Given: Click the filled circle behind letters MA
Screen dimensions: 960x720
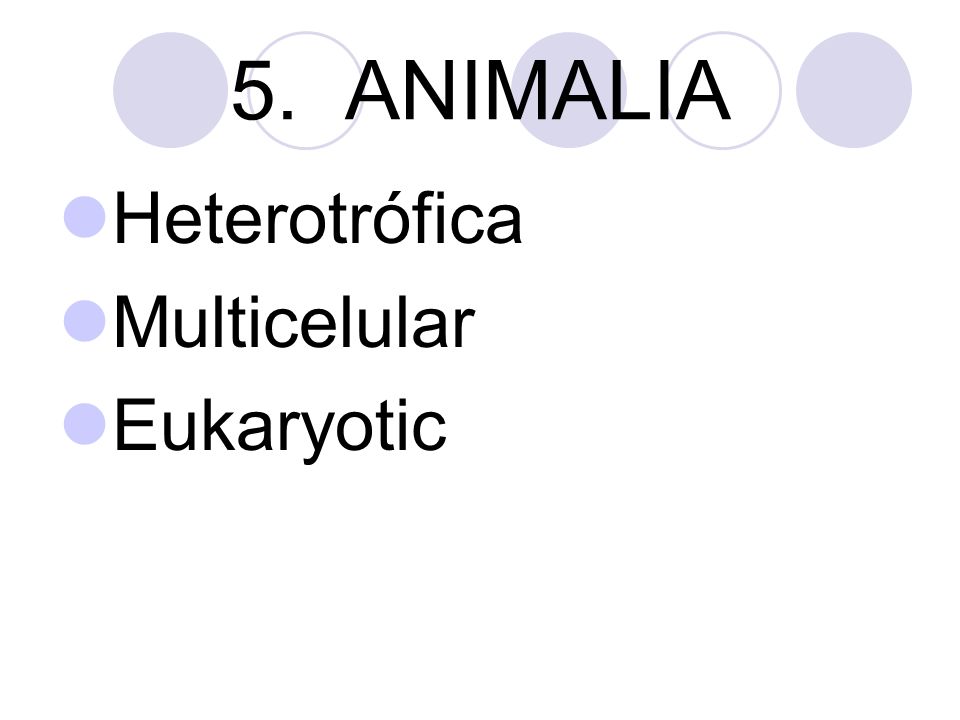Looking at the screenshot, I should pyautogui.click(x=569, y=90).
